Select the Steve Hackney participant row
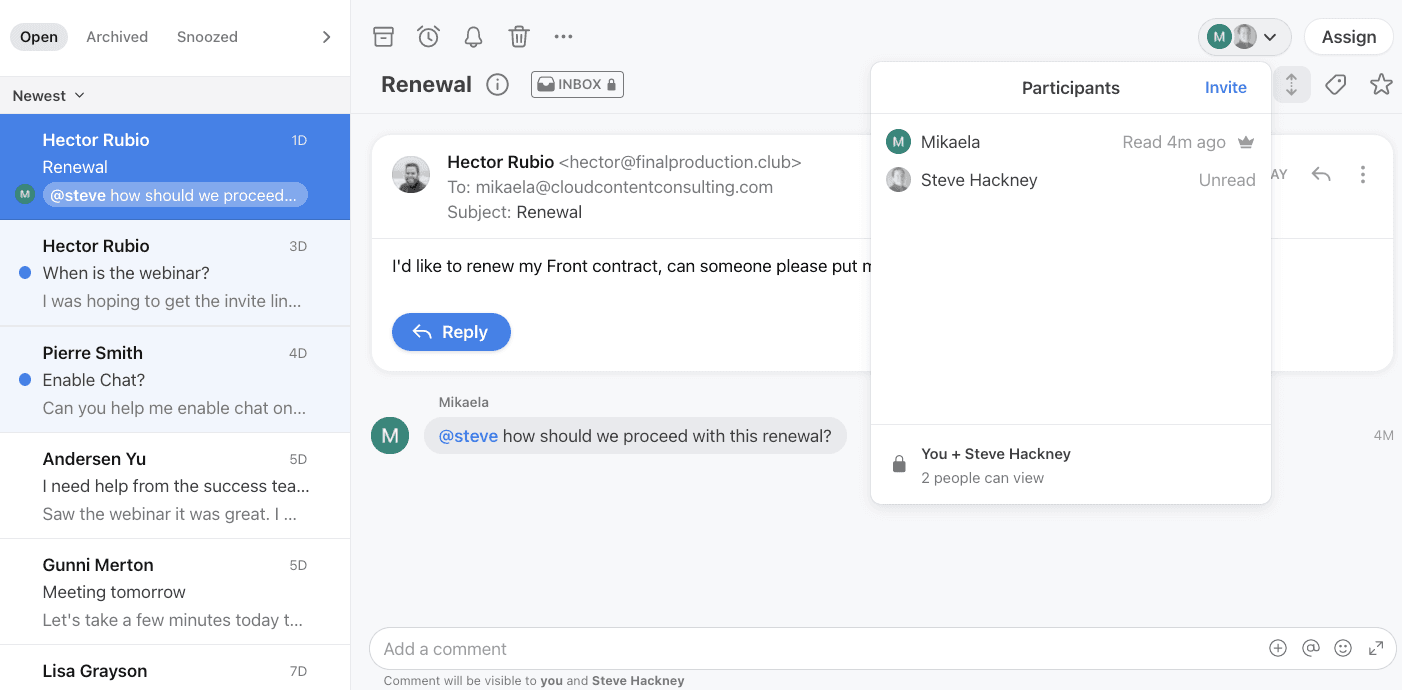Viewport: 1402px width, 690px height. pyautogui.click(x=1070, y=180)
